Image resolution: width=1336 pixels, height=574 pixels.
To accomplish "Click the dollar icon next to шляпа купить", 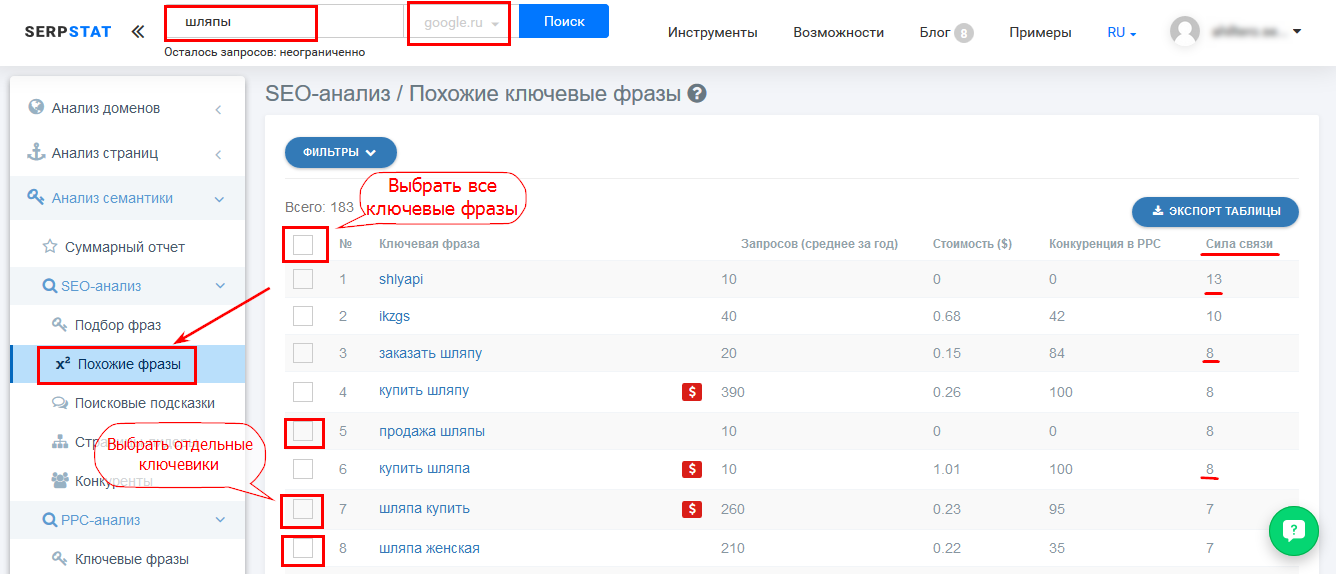I will [x=691, y=509].
